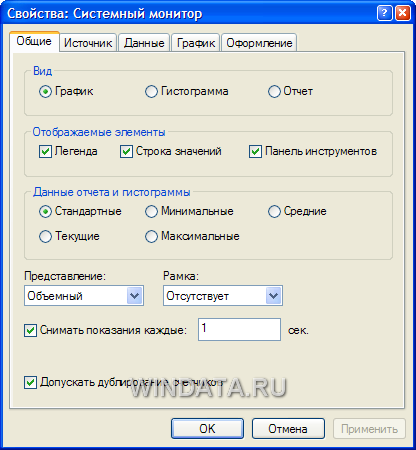Viewport: 416px width, 450px height.
Task: Select the График view radio button
Action: click(x=45, y=91)
